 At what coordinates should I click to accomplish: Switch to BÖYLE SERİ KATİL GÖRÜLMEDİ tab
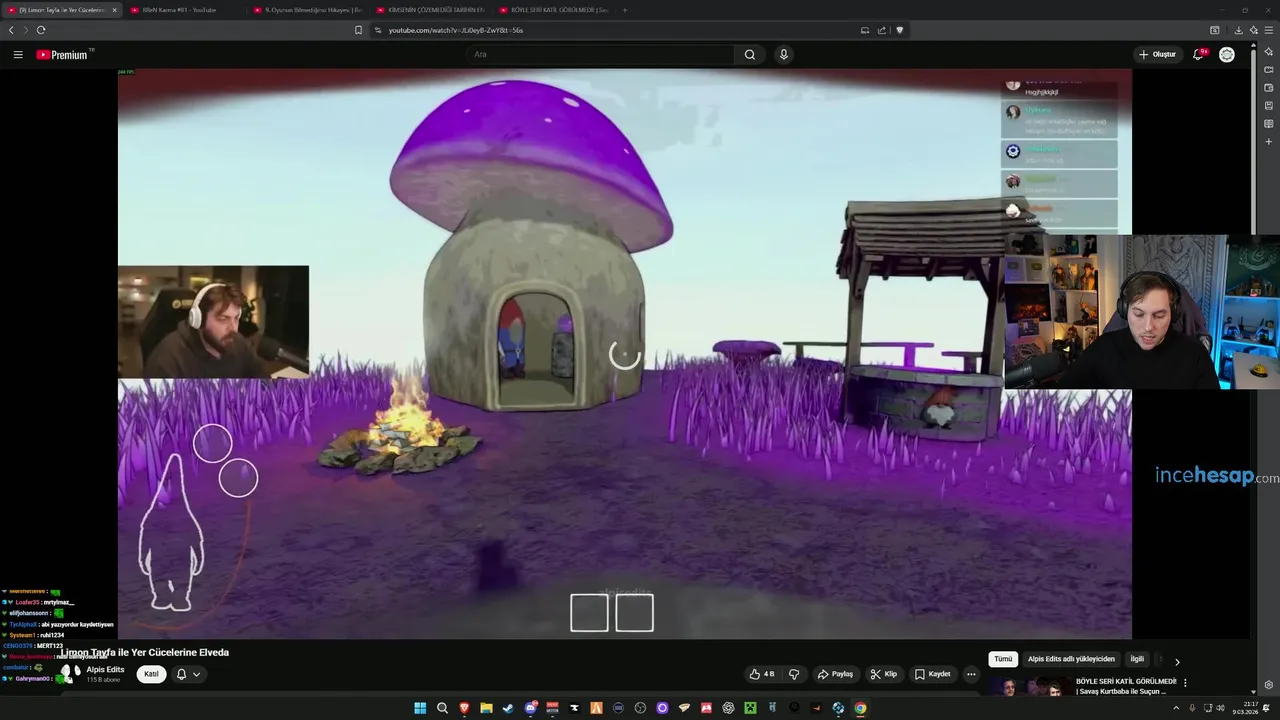[553, 10]
